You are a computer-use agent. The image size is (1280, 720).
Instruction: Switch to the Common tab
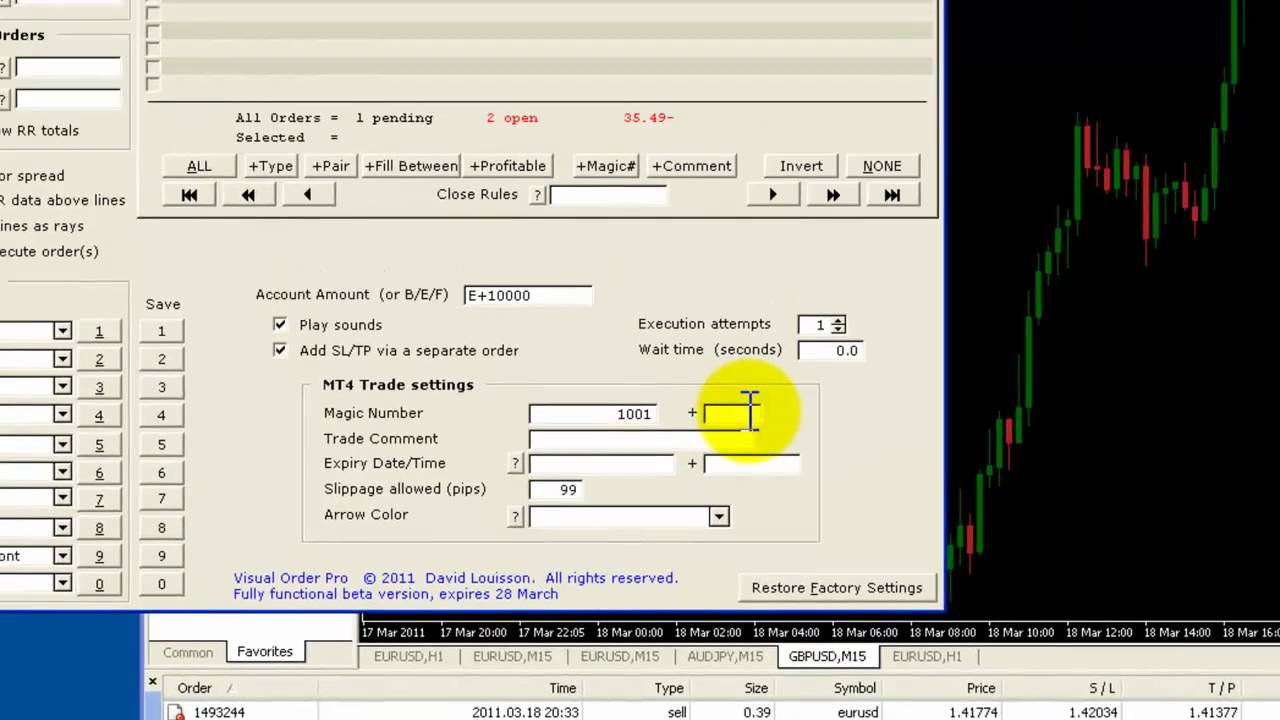[x=188, y=653]
